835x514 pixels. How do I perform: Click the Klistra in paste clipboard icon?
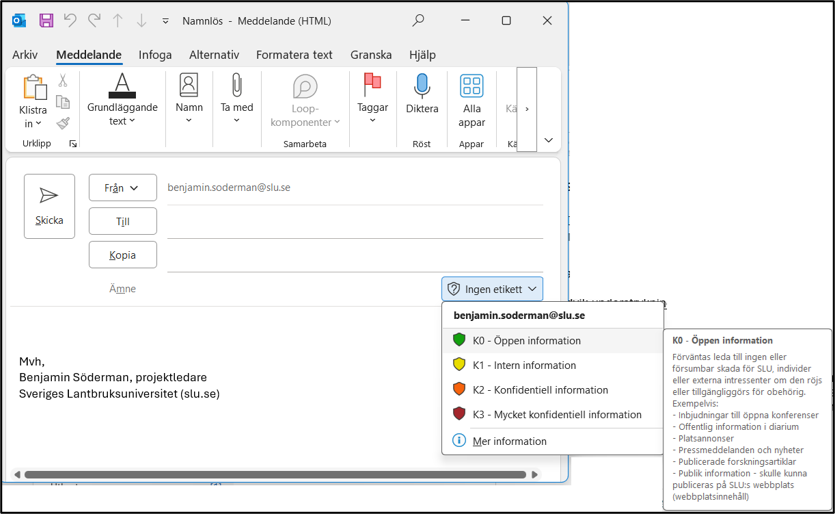coord(34,87)
